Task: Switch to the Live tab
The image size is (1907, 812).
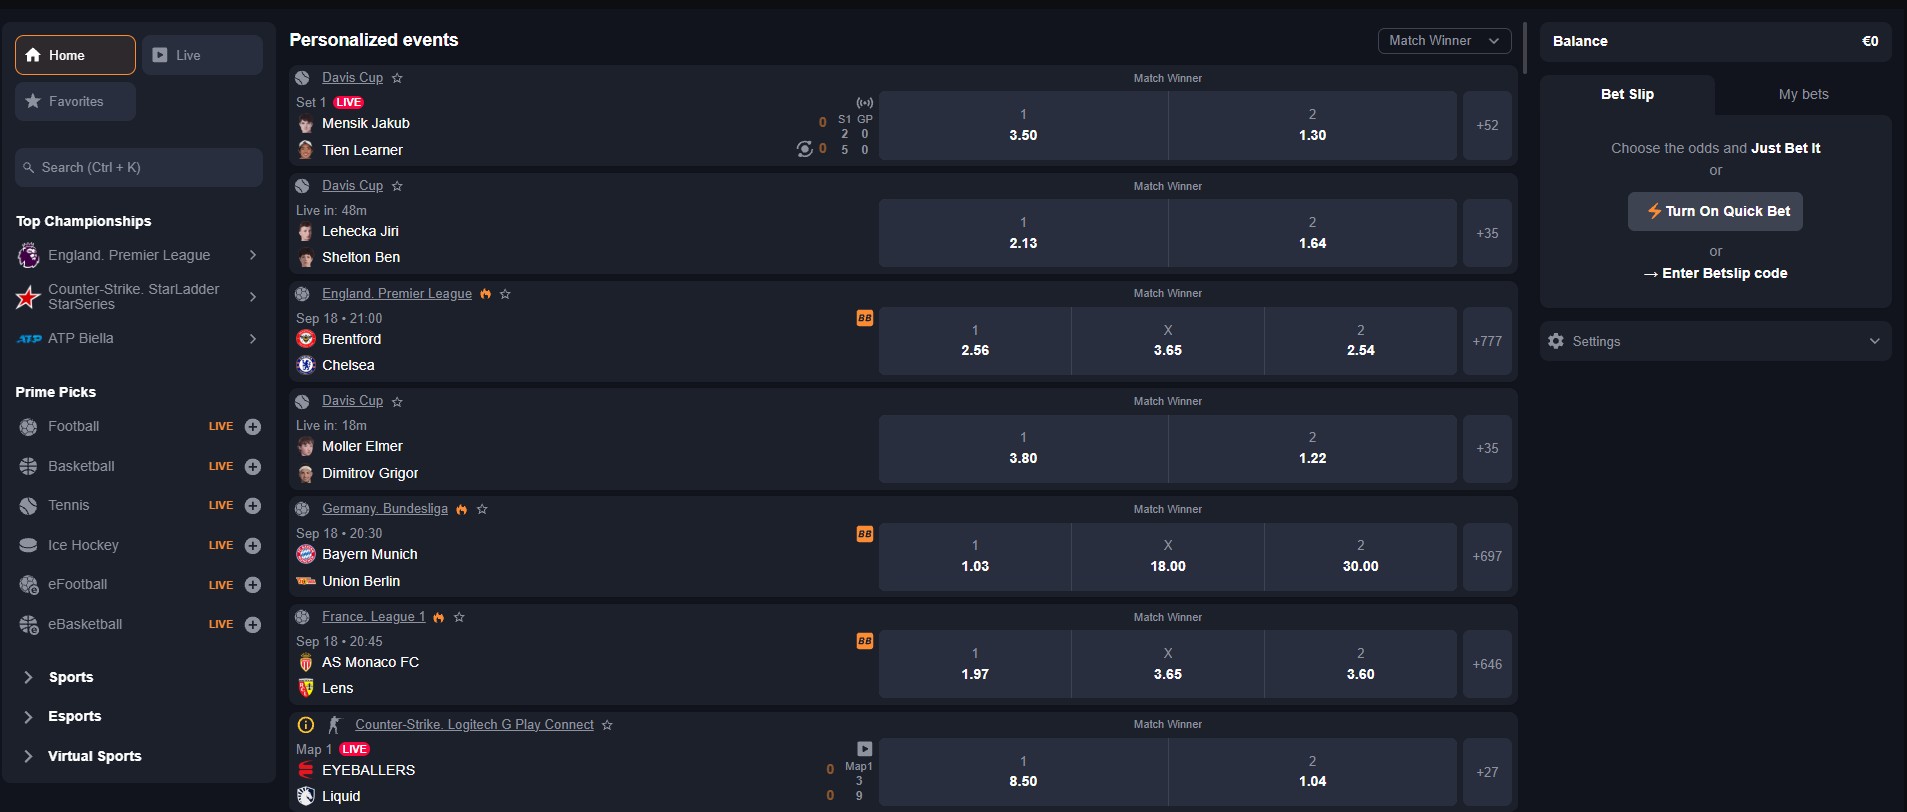Action: (x=202, y=55)
